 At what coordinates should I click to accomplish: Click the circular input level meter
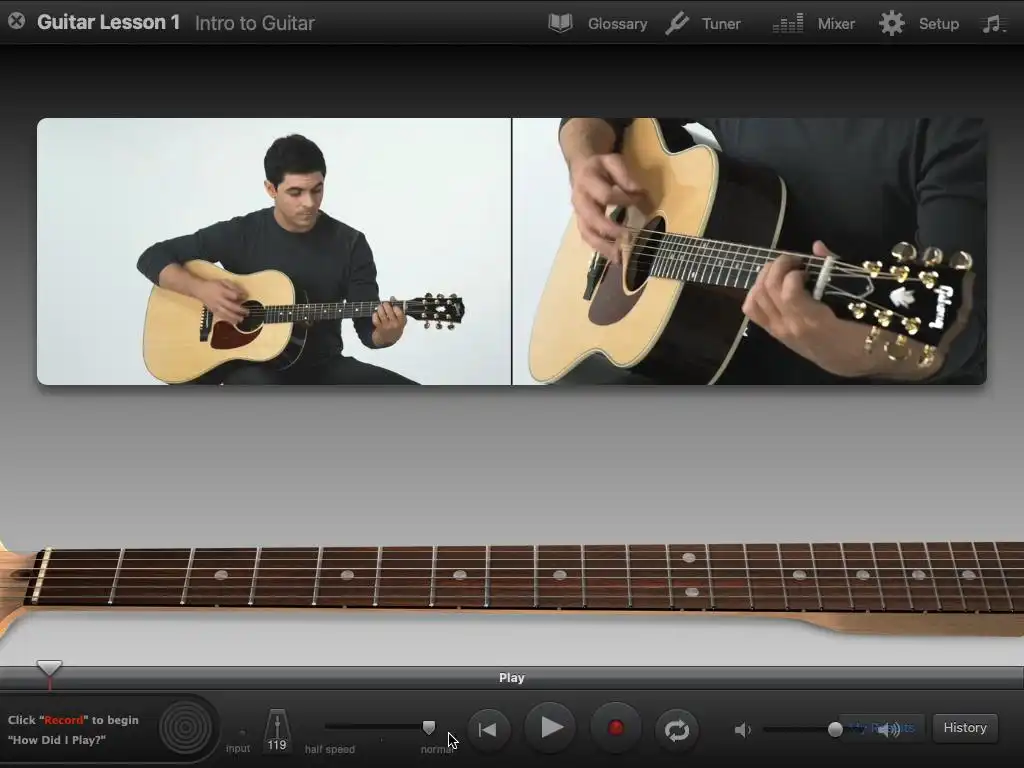coord(185,728)
